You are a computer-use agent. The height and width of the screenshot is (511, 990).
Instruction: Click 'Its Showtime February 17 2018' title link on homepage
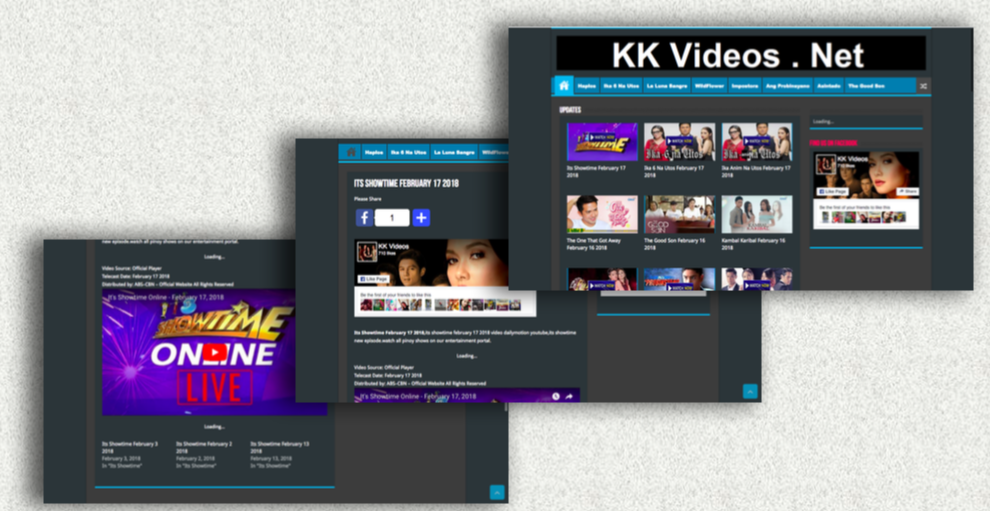[x=596, y=172]
